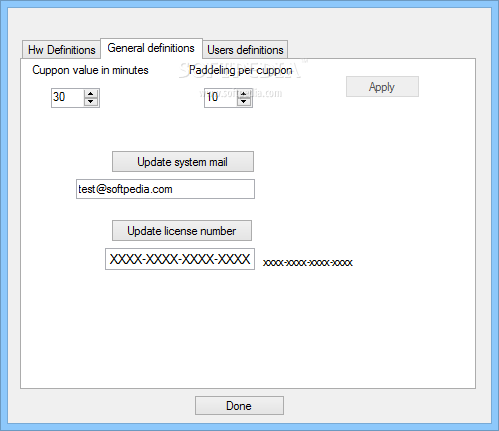
Task: Click the 'Cuppon value in minutes' label
Action: pos(90,70)
